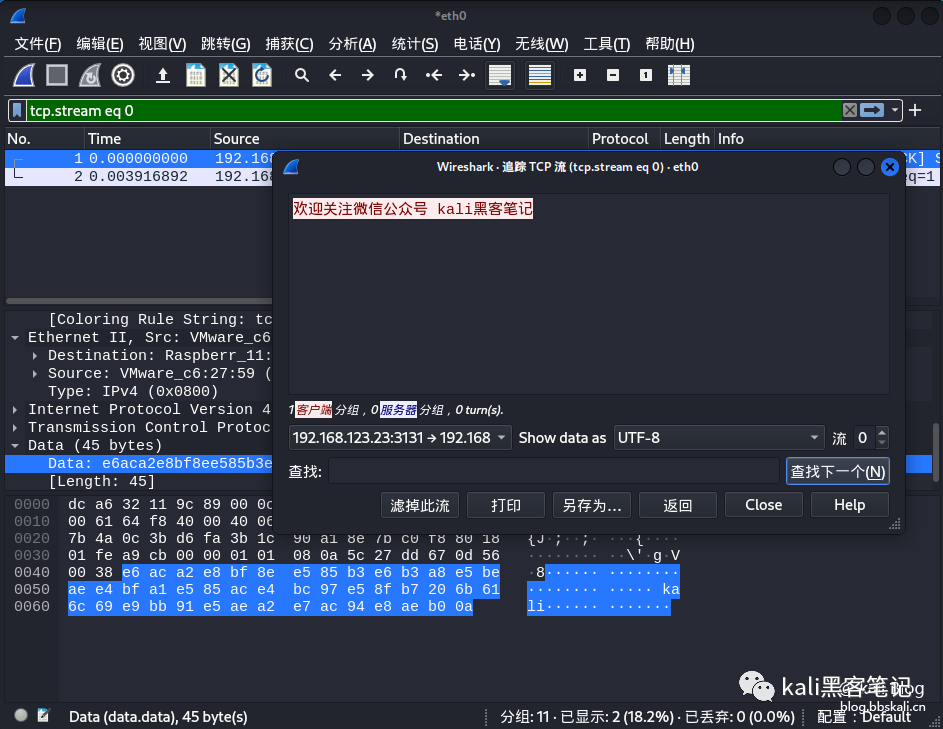The height and width of the screenshot is (729, 943).
Task: Click expert information indicator in status bar
Action: click(21, 715)
